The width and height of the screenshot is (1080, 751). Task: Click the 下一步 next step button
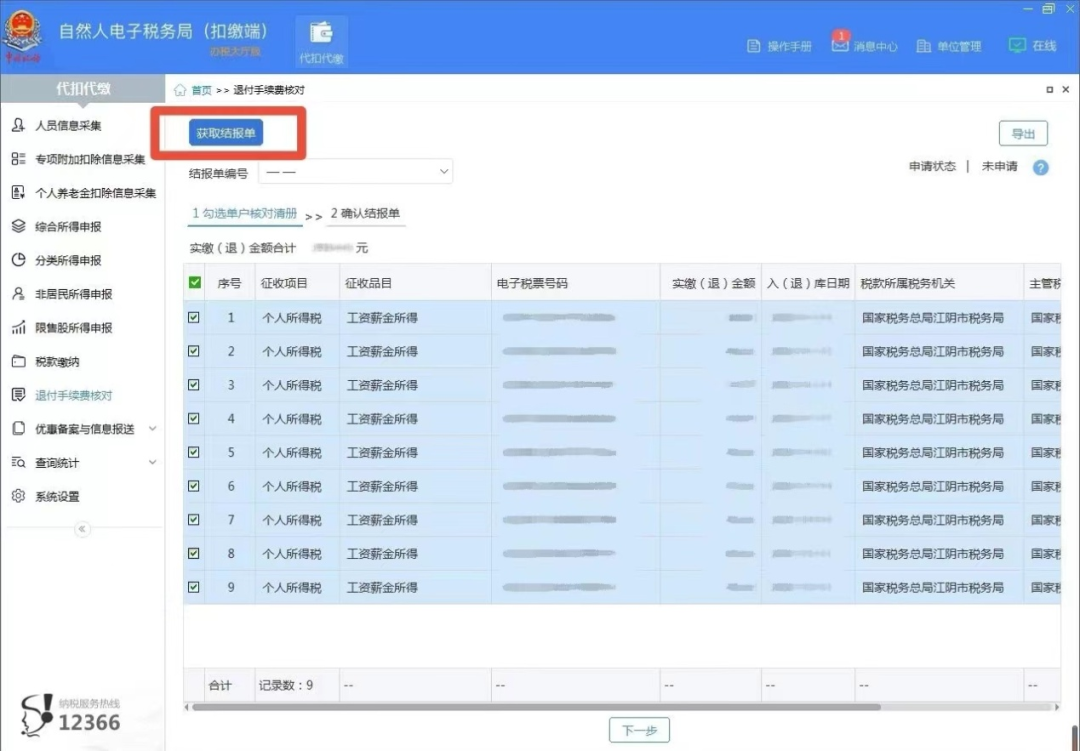(x=639, y=730)
